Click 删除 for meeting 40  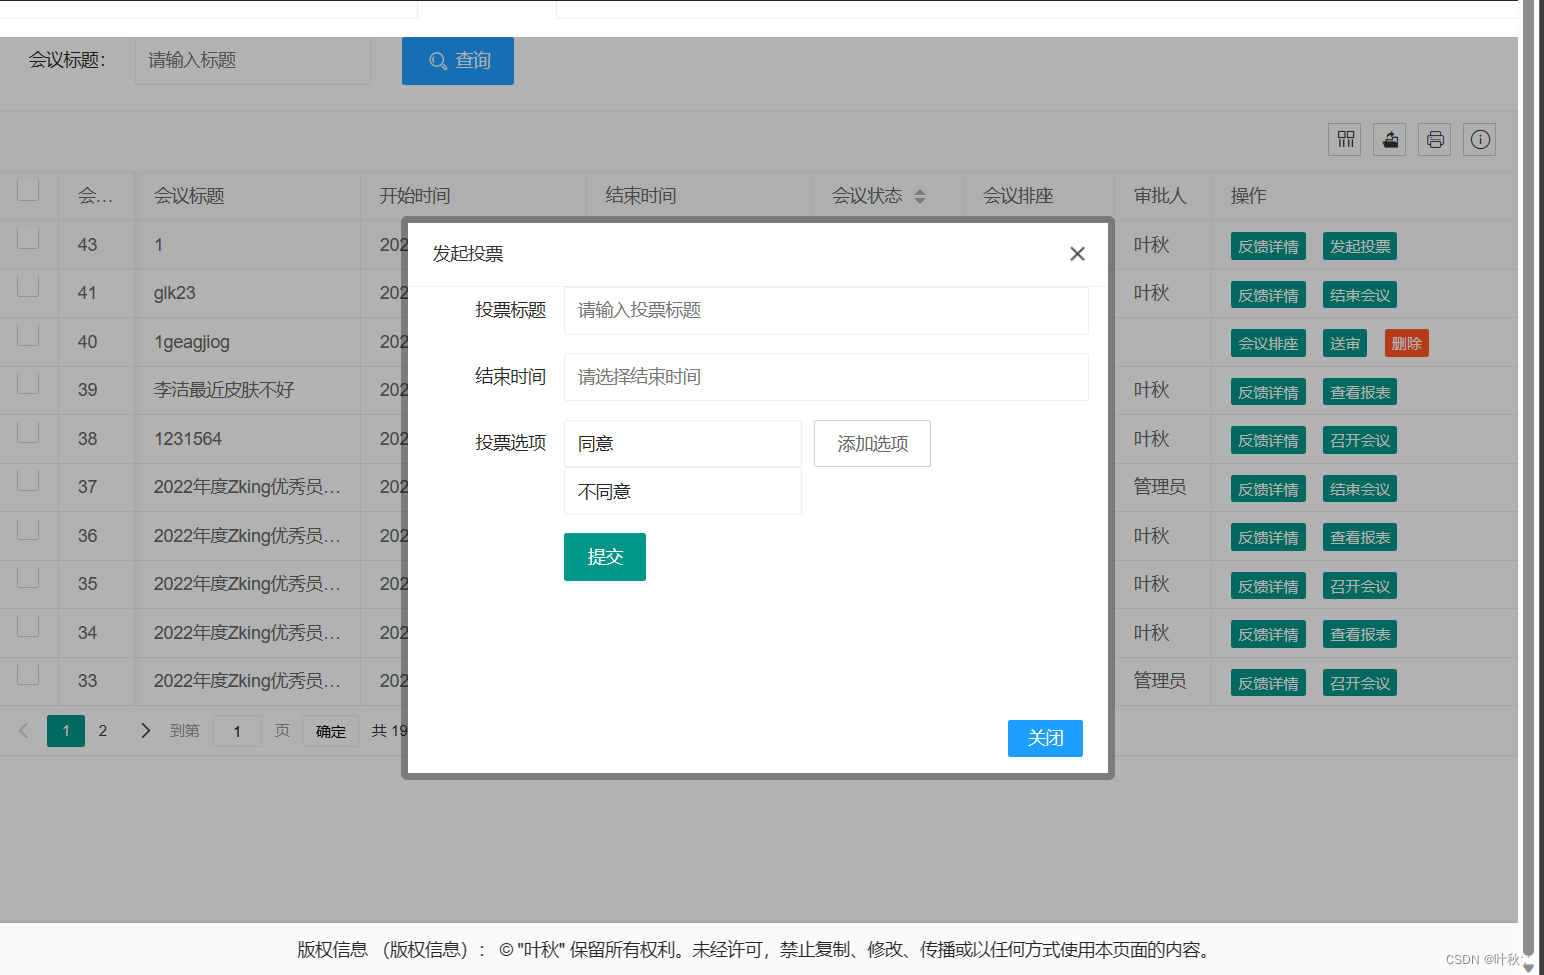(x=1407, y=343)
